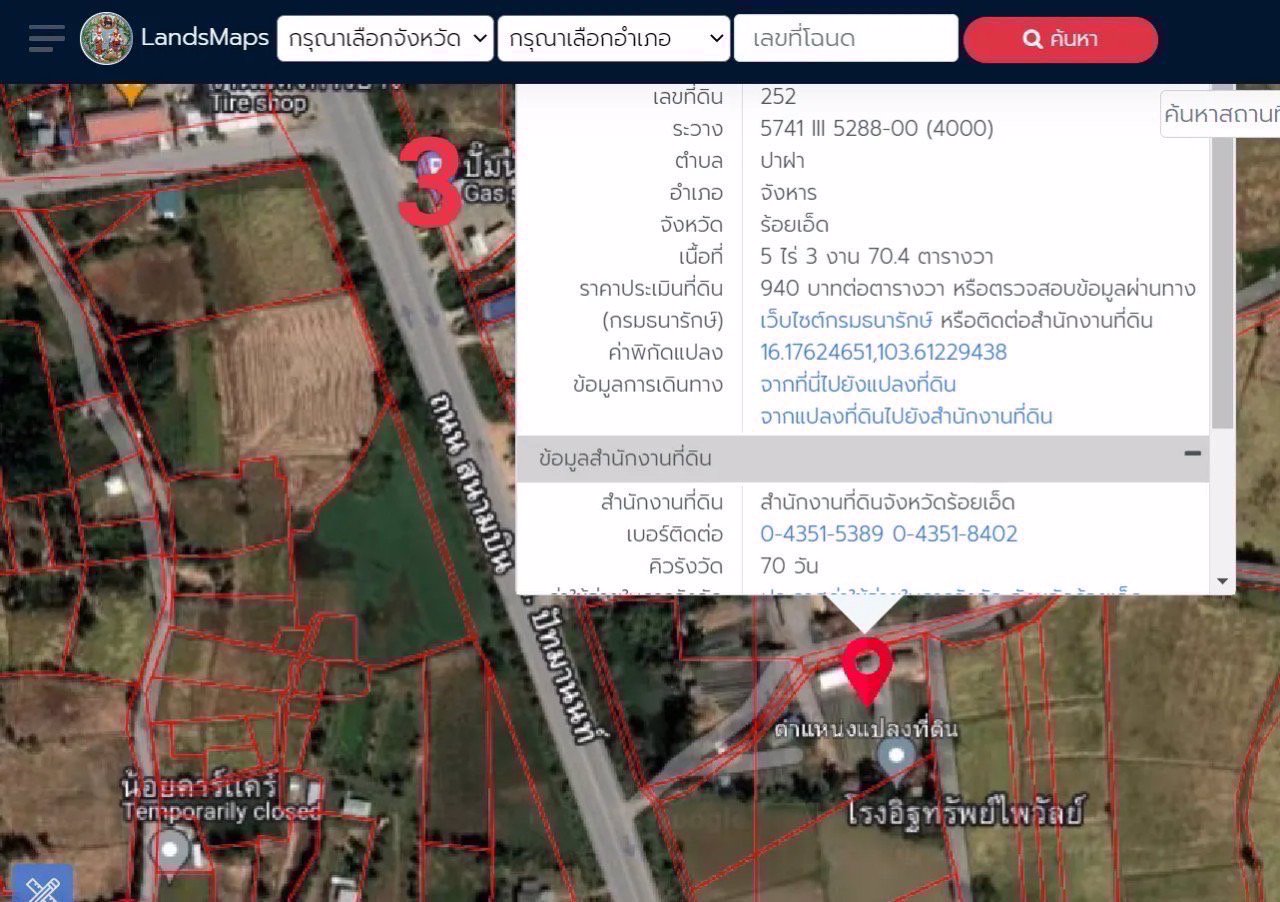Open directions จากที่นี่ไปยังแปลงที่ดิน
This screenshot has height=902, width=1280.
[858, 385]
